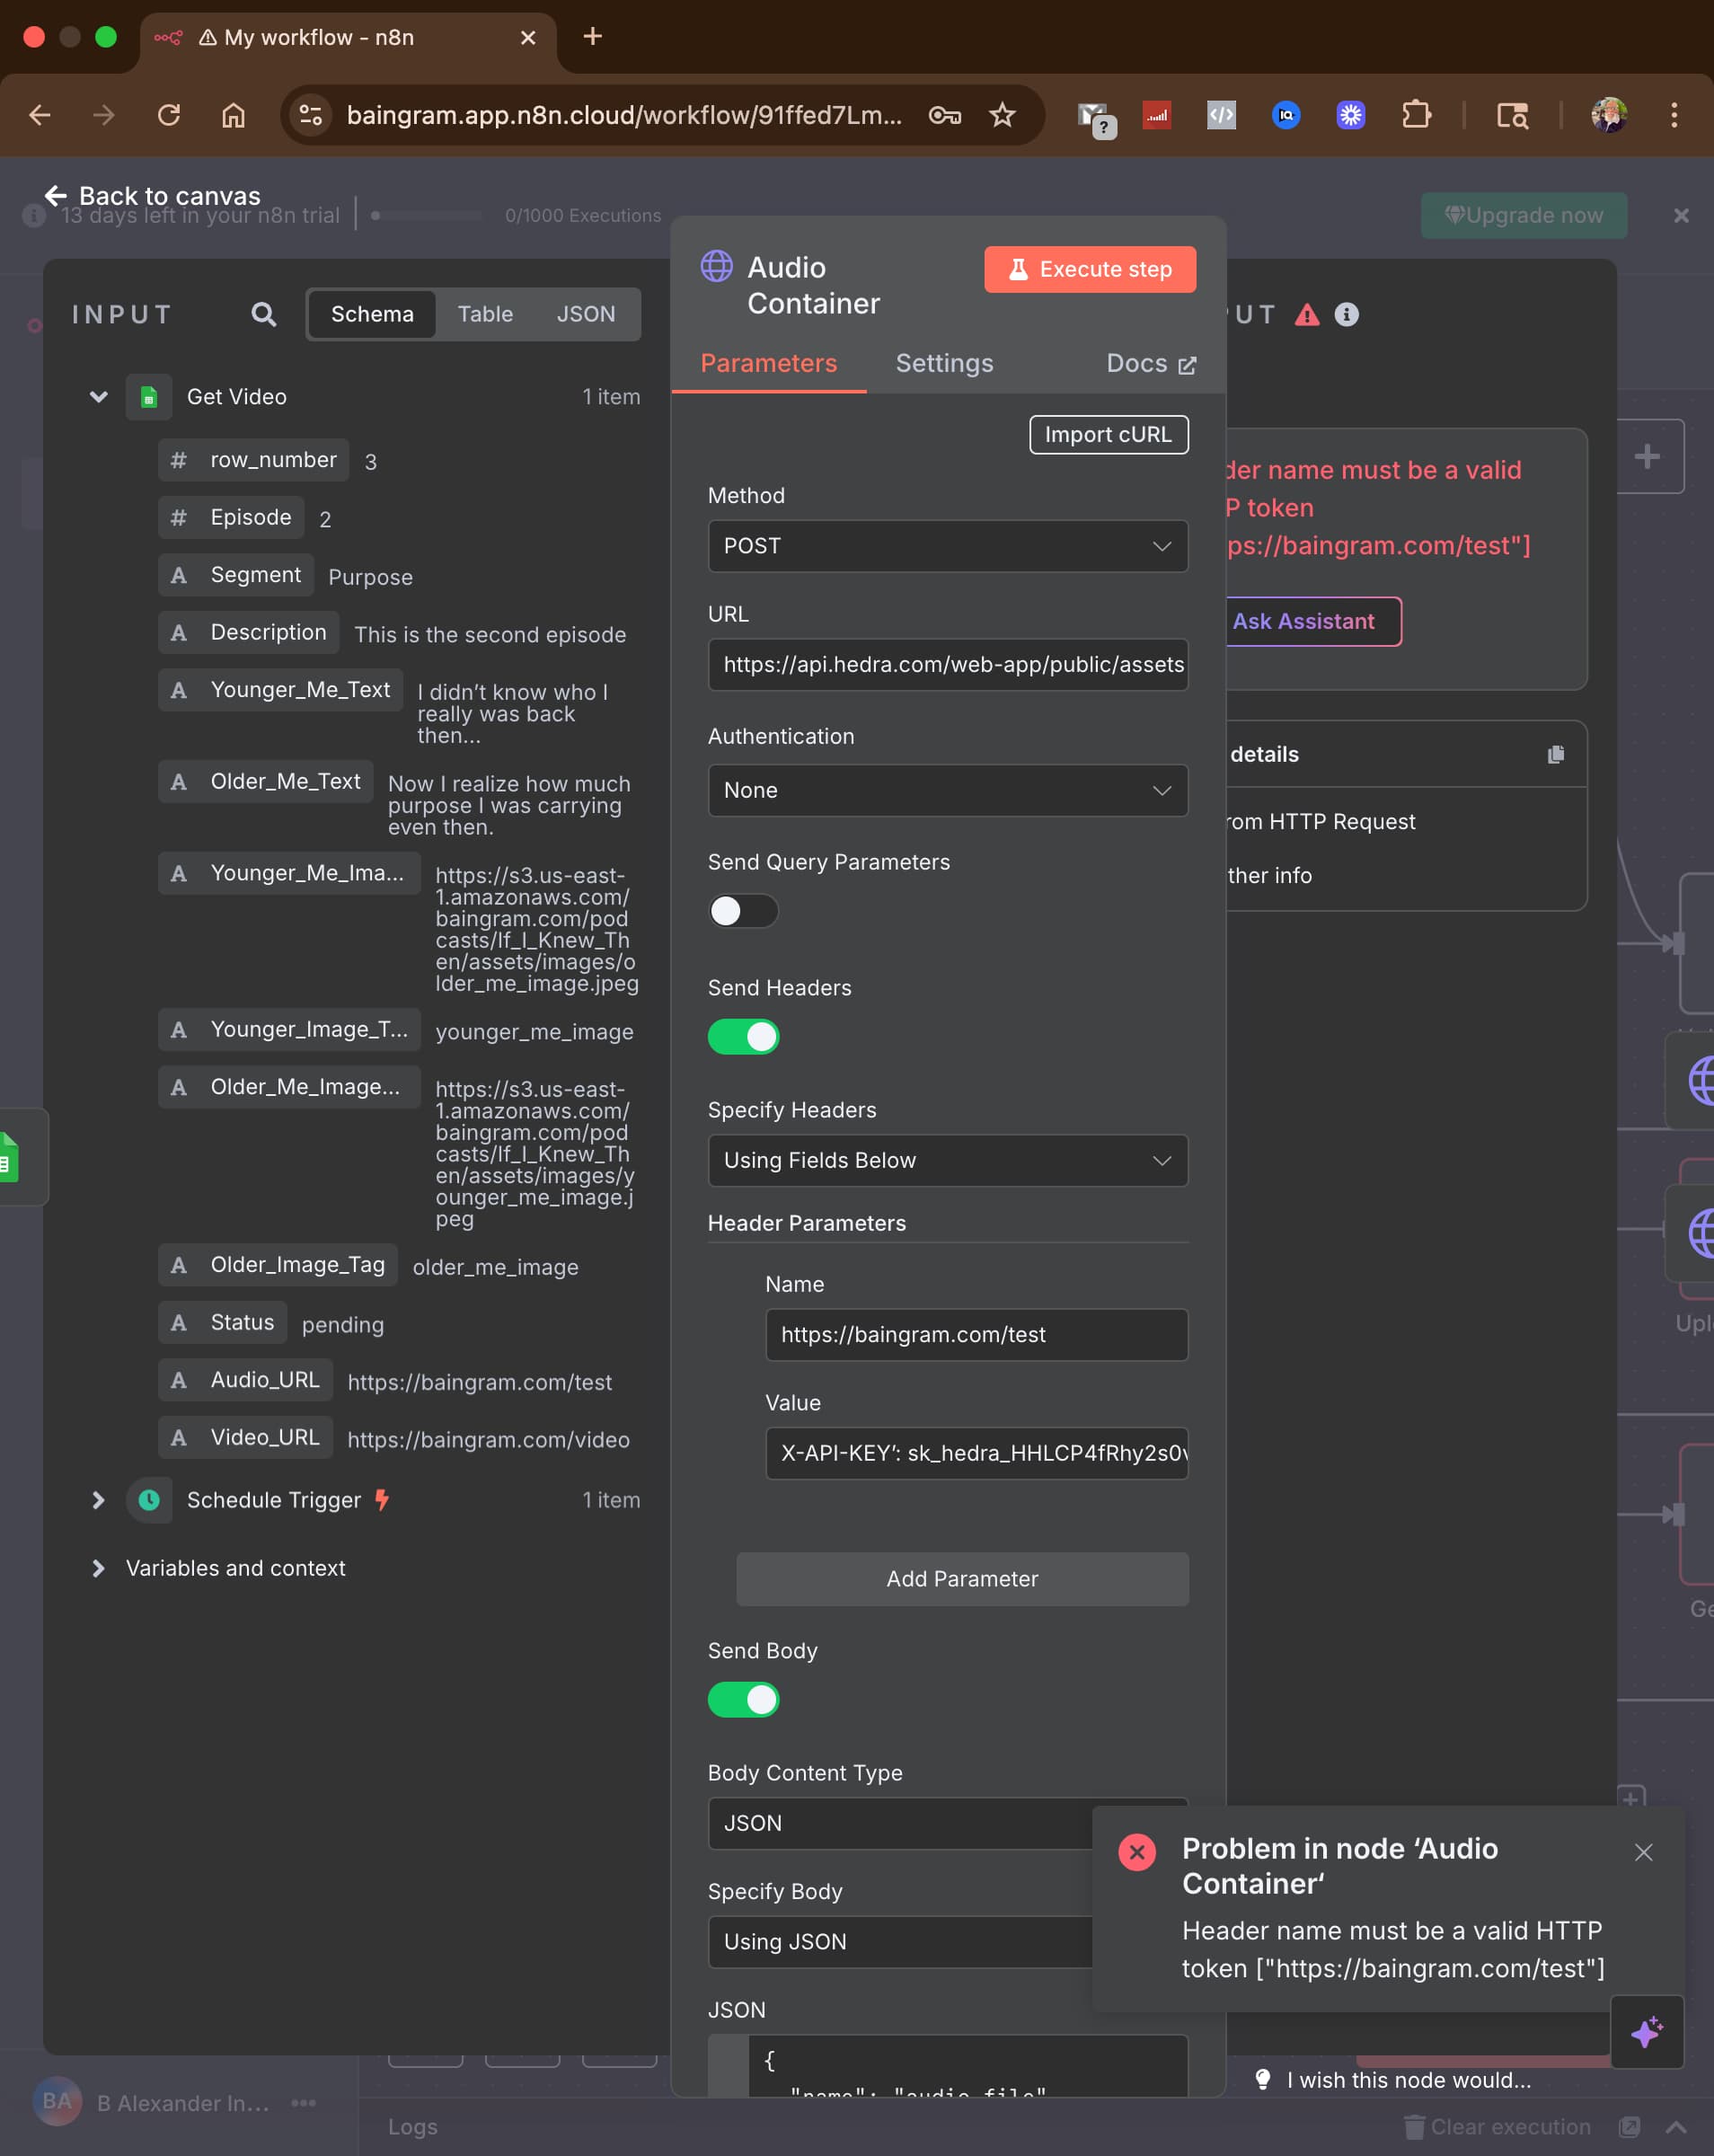Click the back arrow to canvas
Image resolution: width=1714 pixels, height=2156 pixels.
point(56,195)
